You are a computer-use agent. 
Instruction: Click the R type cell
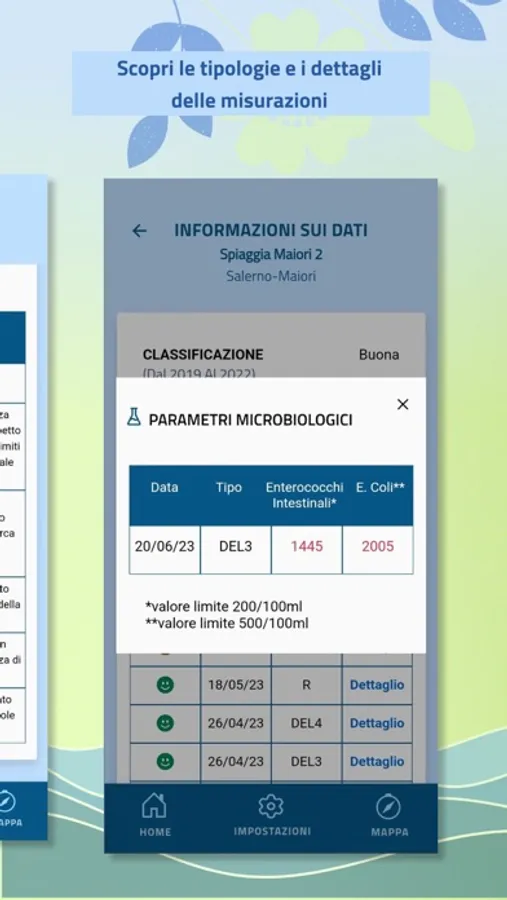pos(306,685)
